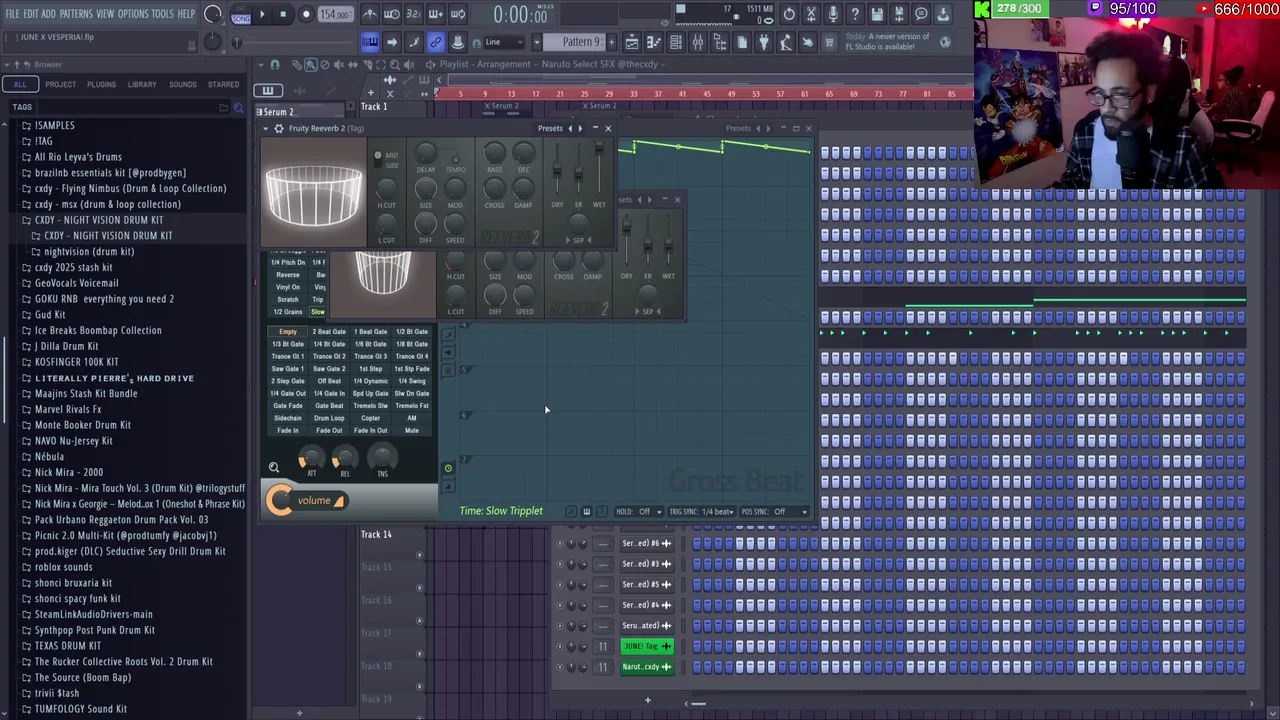The height and width of the screenshot is (720, 1280).
Task: Select the playlist pencil draw tool
Action: 297,65
